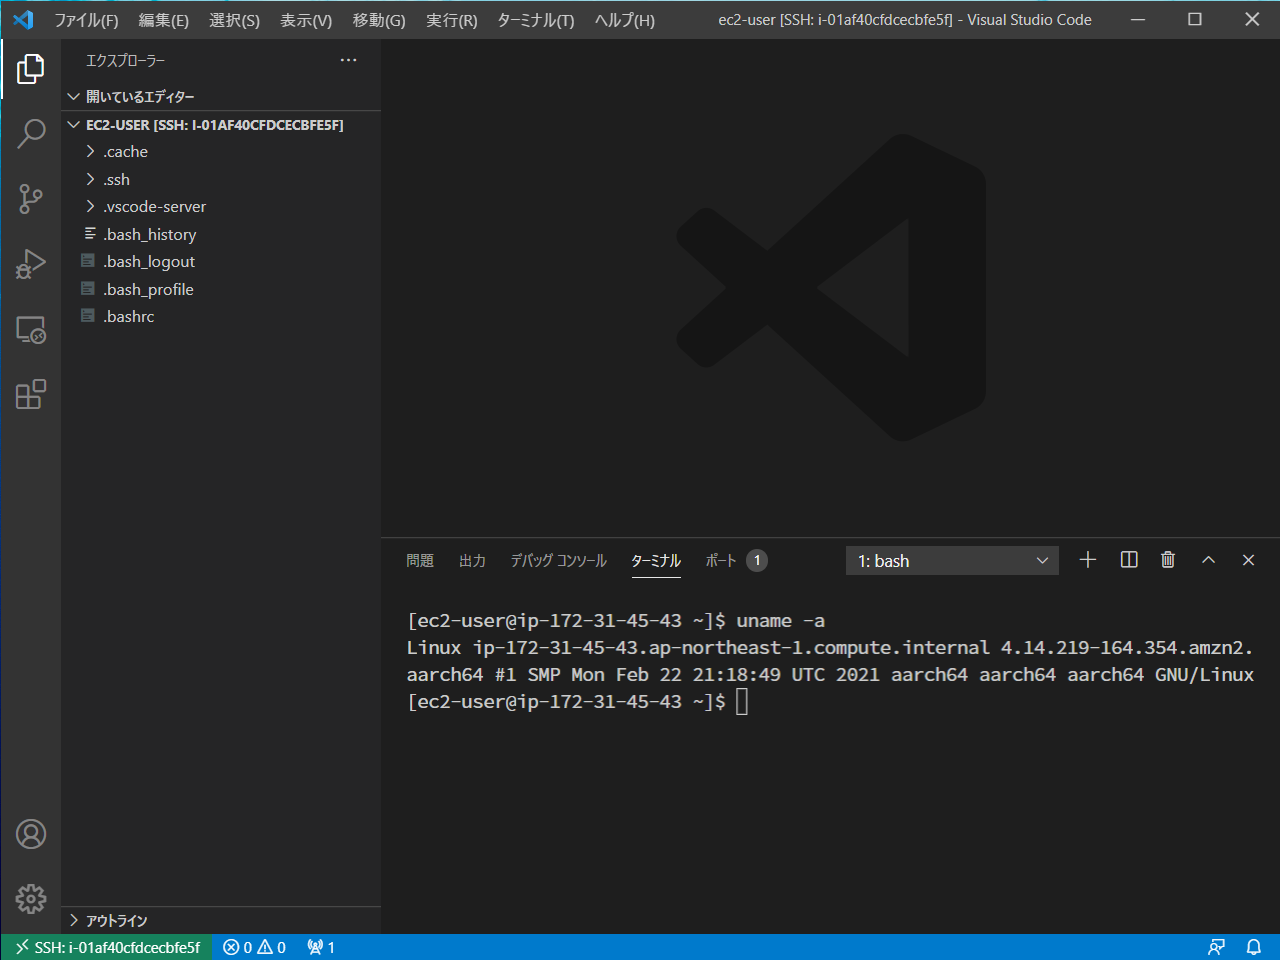Open the notifications bell in status bar
Viewport: 1280px width, 960px height.
coord(1253,947)
